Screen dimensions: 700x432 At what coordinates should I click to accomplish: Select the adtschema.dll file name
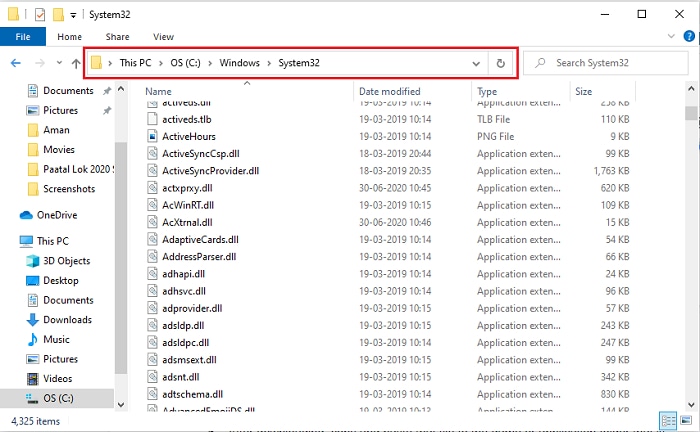click(x=192, y=394)
